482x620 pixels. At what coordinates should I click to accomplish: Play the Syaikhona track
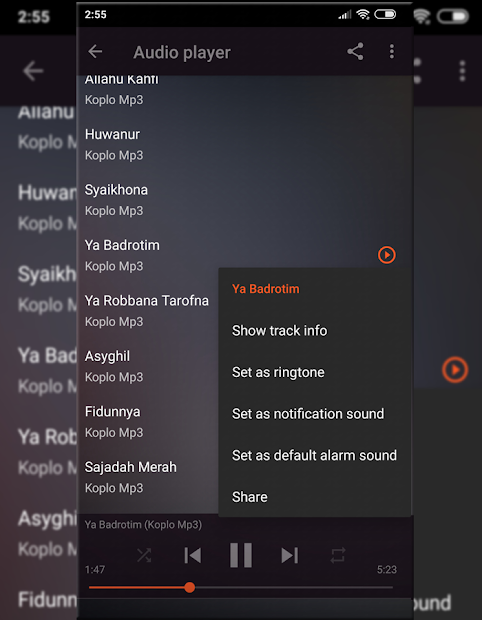click(x=245, y=200)
